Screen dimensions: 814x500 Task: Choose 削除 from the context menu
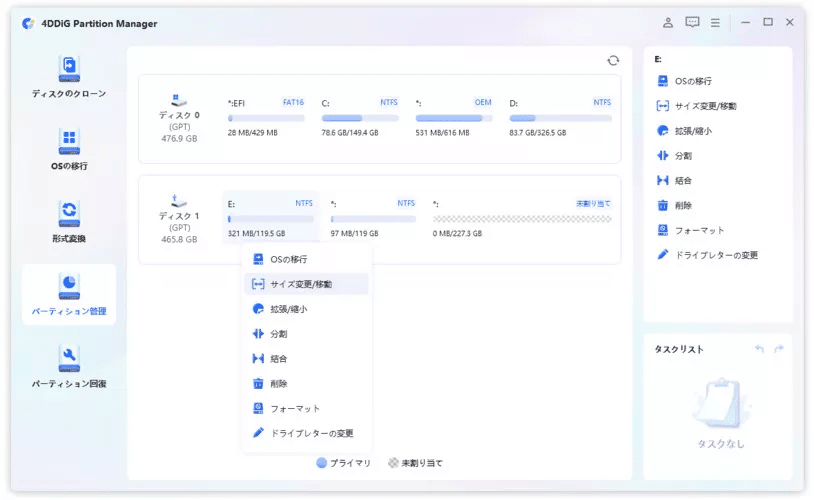click(306, 384)
